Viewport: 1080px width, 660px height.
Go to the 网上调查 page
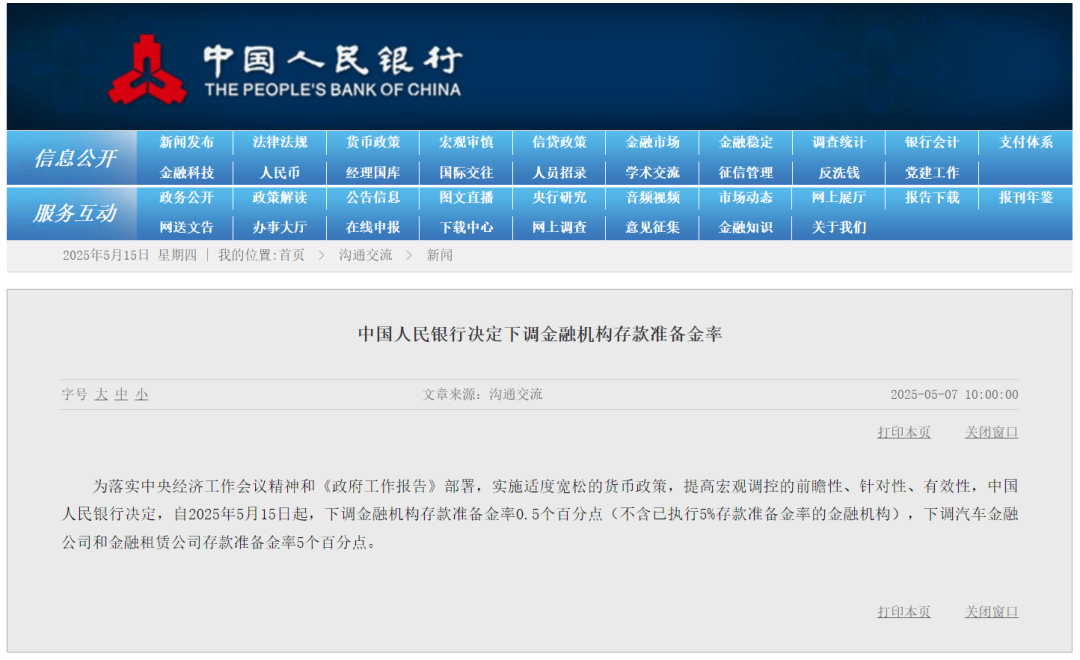coord(559,227)
